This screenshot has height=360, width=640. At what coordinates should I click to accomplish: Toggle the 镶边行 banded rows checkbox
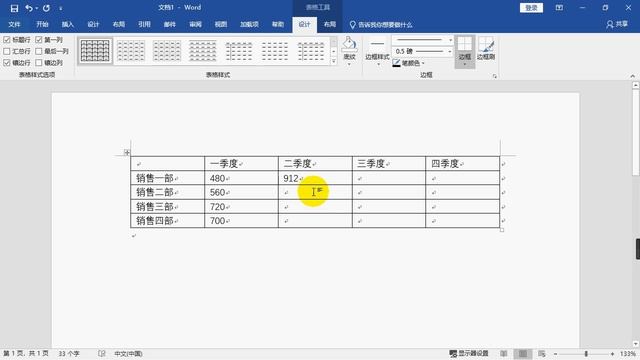7,62
